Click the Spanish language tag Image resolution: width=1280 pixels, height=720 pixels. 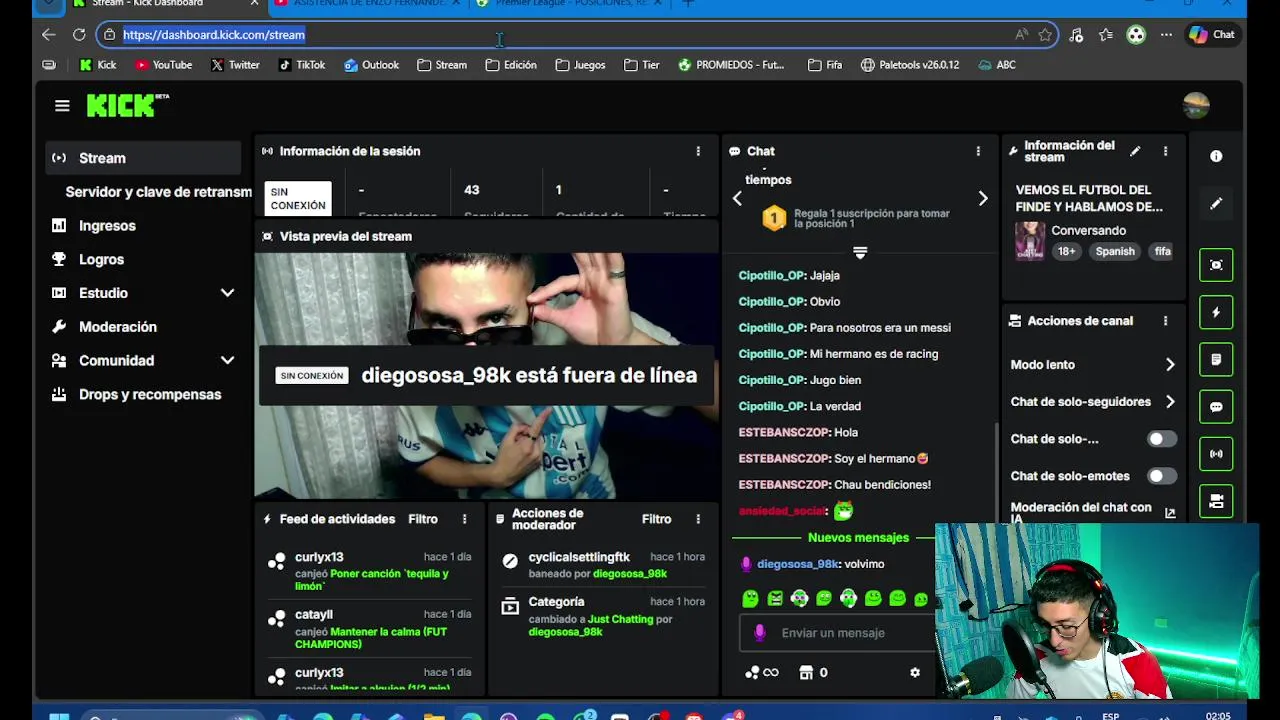click(x=1115, y=252)
